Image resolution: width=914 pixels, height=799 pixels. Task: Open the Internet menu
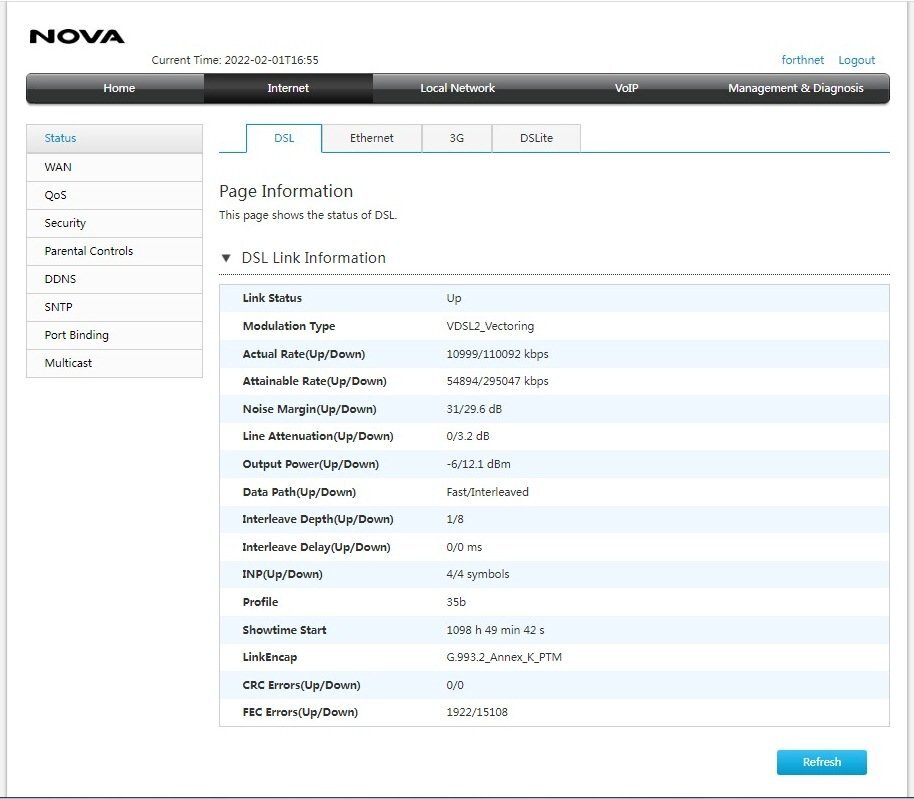288,88
